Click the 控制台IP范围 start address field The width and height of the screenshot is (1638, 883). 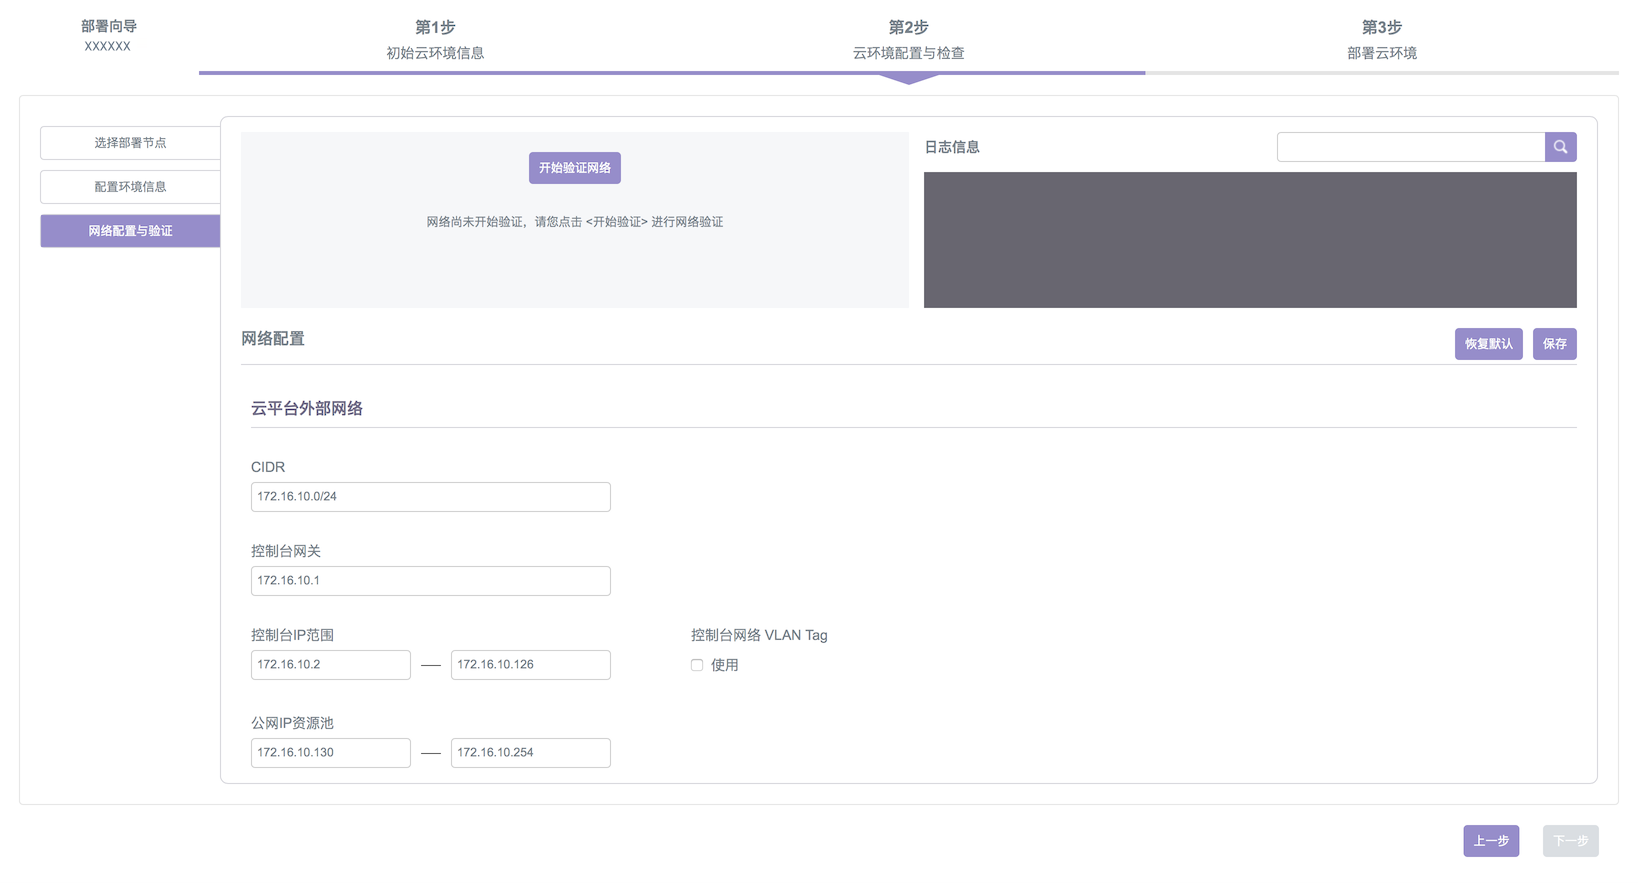pos(330,665)
